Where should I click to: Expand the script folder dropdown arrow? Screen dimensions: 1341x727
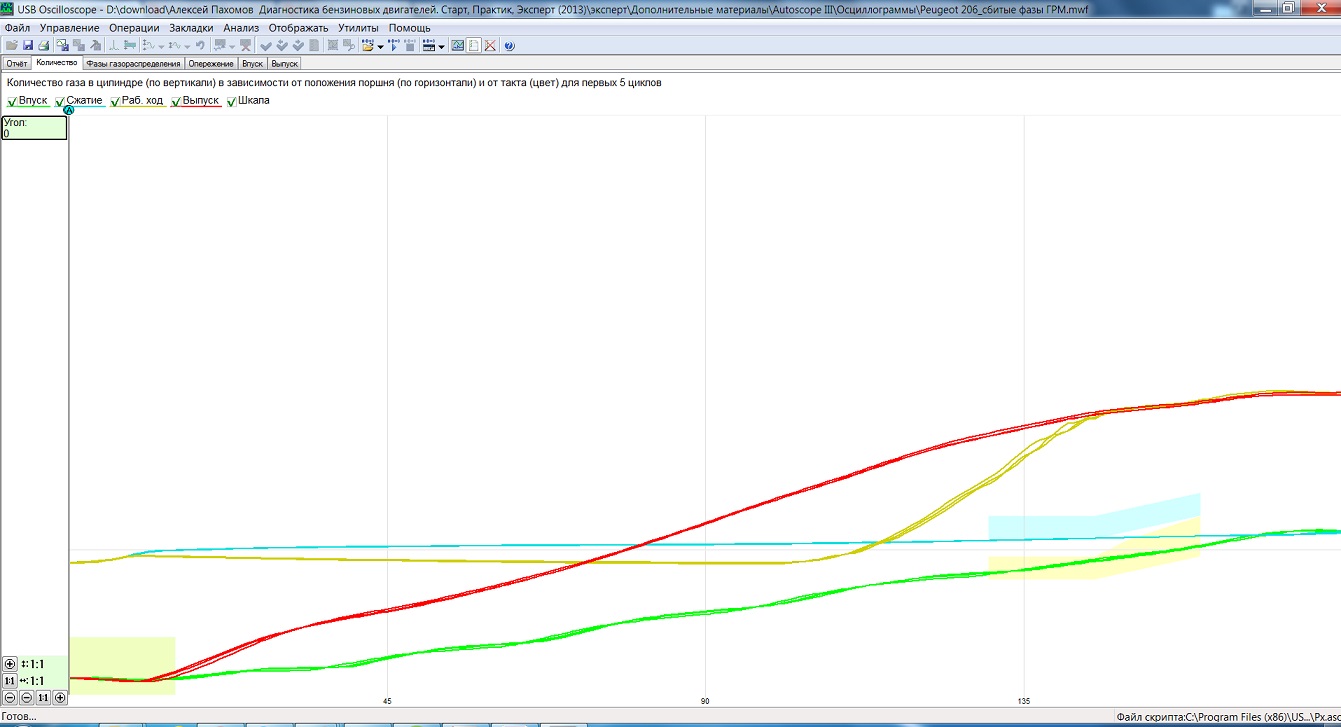pos(380,46)
